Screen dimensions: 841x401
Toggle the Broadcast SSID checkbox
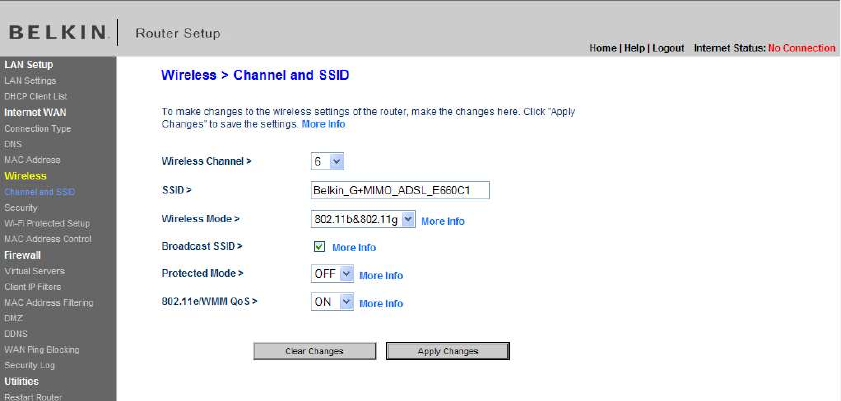(319, 247)
